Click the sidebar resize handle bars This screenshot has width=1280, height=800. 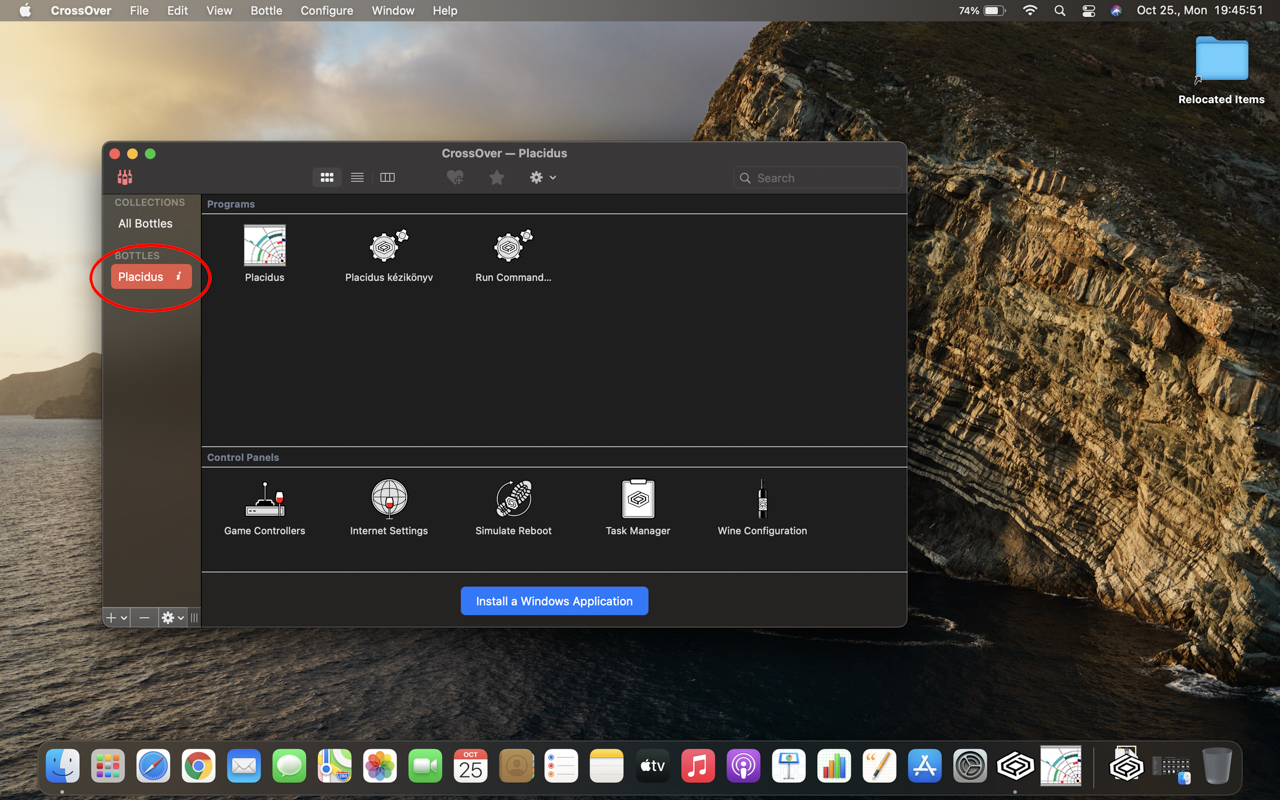pyautogui.click(x=194, y=618)
